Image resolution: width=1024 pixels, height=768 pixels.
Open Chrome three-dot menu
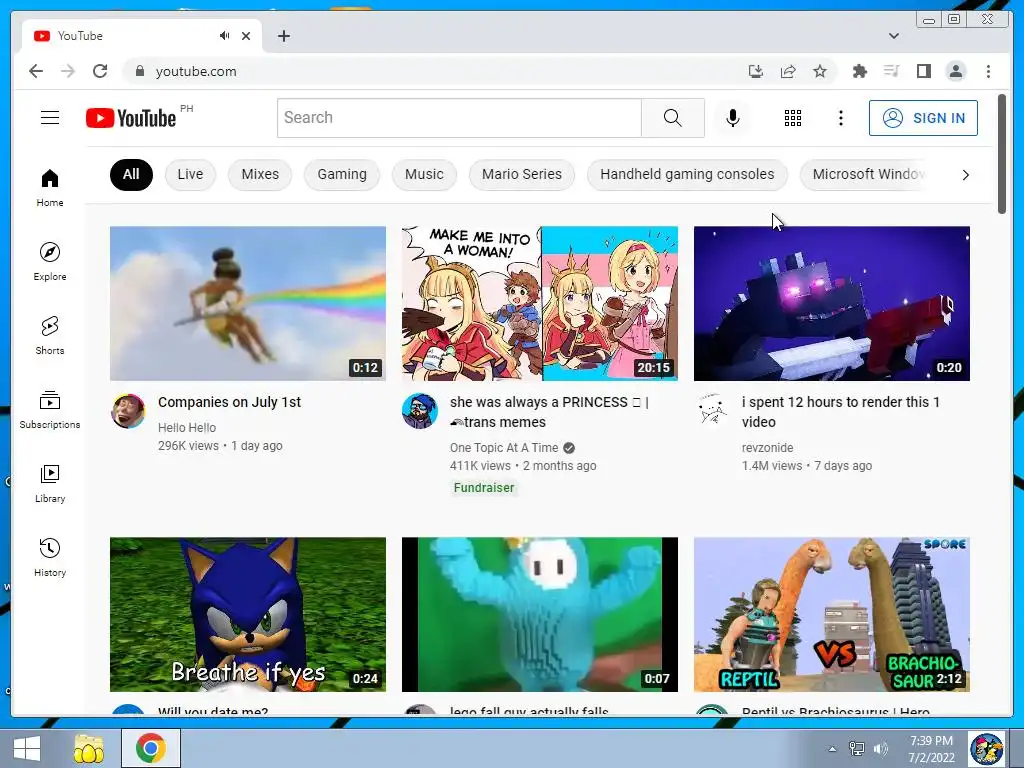click(x=988, y=71)
